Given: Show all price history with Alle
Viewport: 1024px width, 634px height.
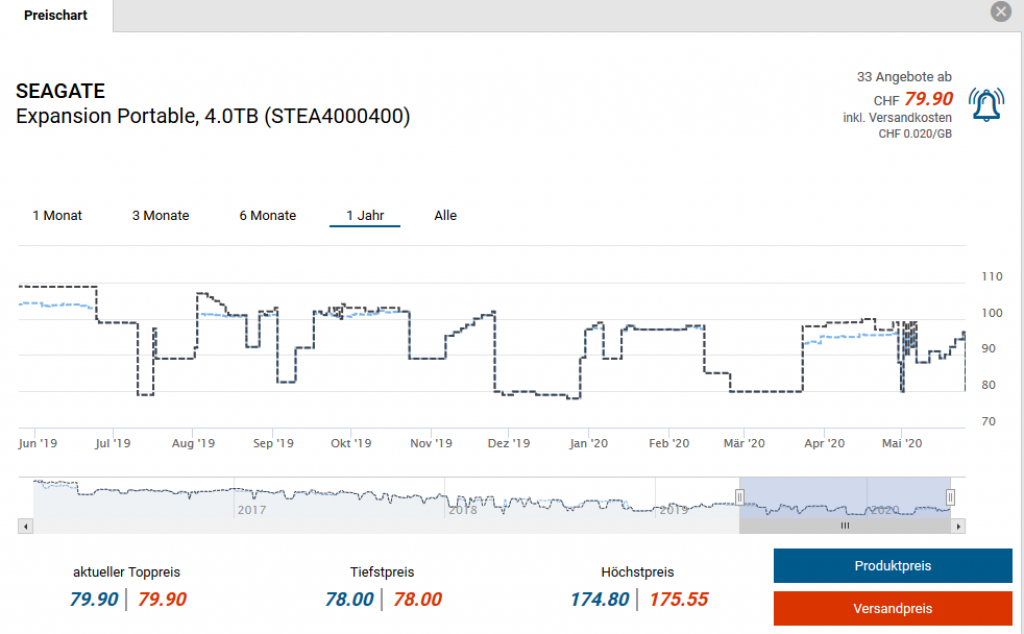Looking at the screenshot, I should pos(445,215).
